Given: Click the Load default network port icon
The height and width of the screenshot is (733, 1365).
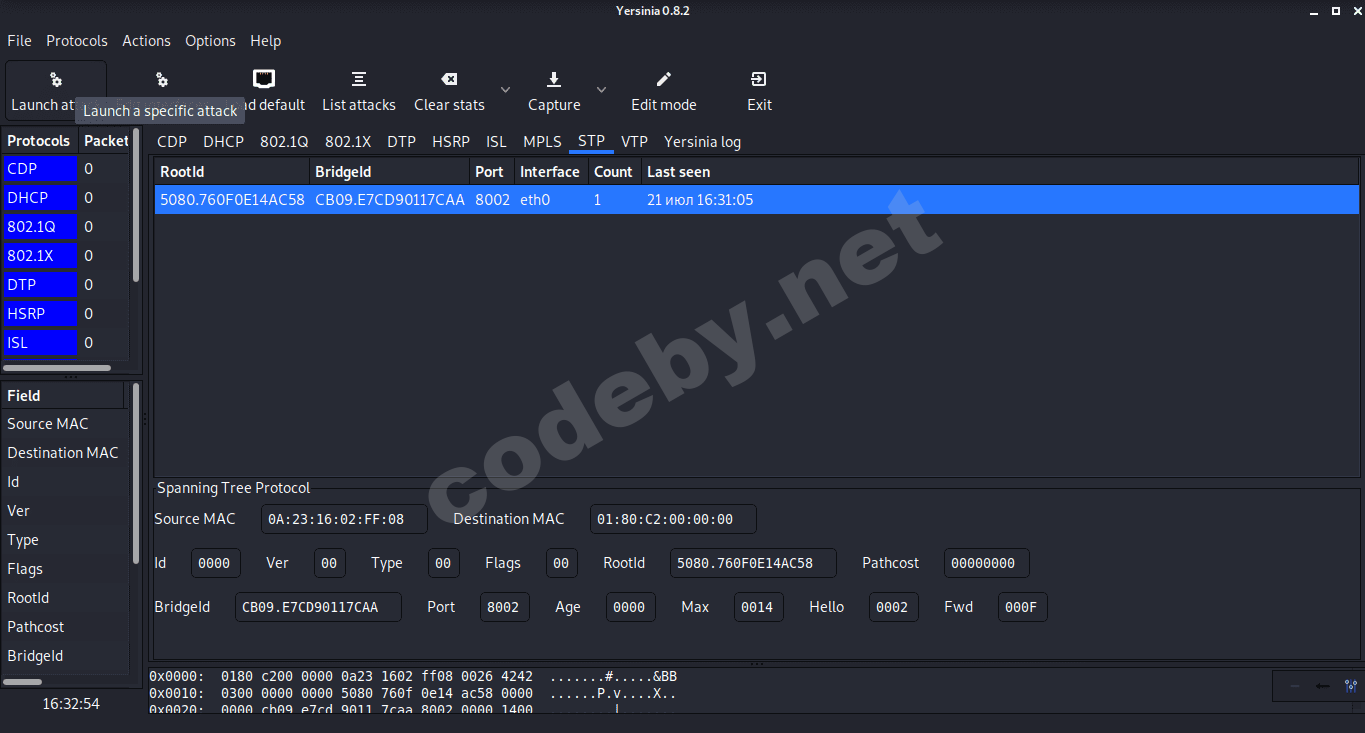Looking at the screenshot, I should (264, 79).
